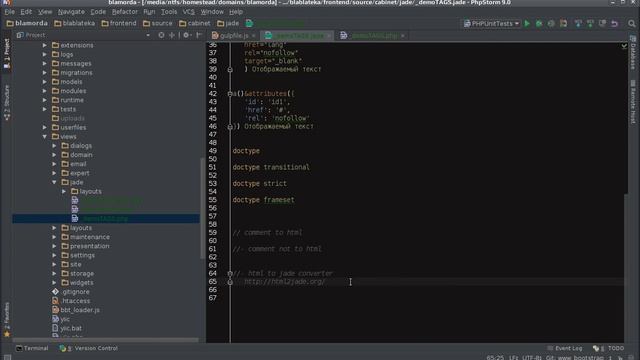Click the green Debug bug icon
The height and width of the screenshot is (360, 640).
coord(539,24)
